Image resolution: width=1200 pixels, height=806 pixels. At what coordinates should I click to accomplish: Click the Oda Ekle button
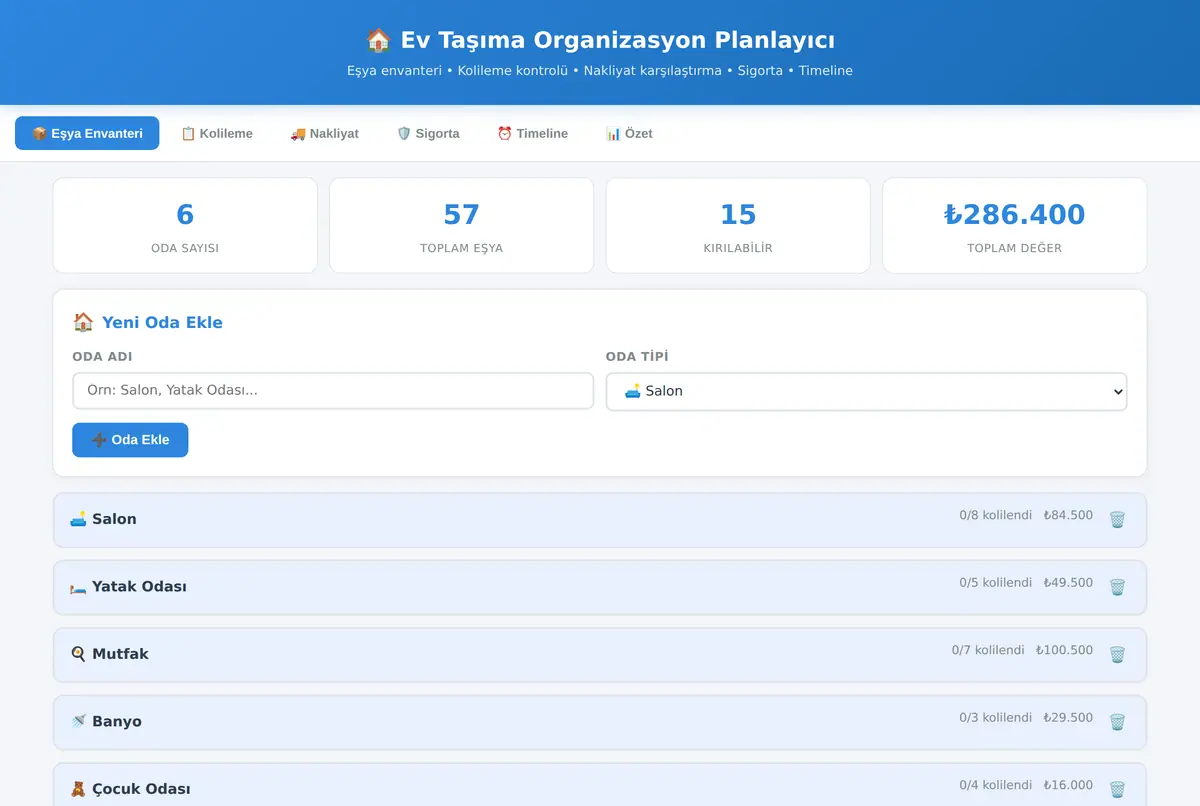tap(130, 440)
